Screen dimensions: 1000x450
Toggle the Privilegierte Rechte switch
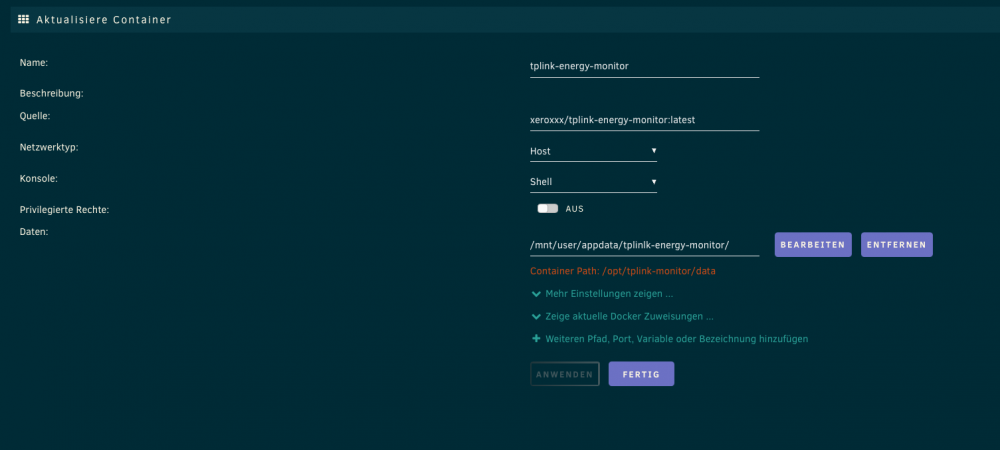pos(547,208)
